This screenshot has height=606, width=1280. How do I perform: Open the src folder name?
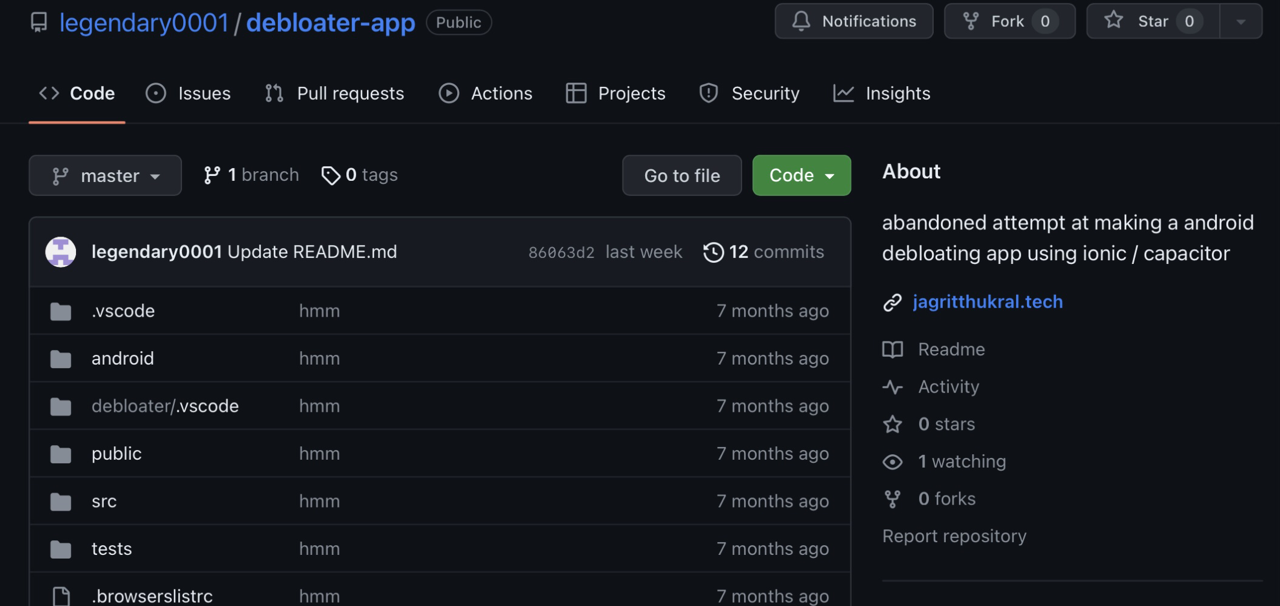point(104,501)
